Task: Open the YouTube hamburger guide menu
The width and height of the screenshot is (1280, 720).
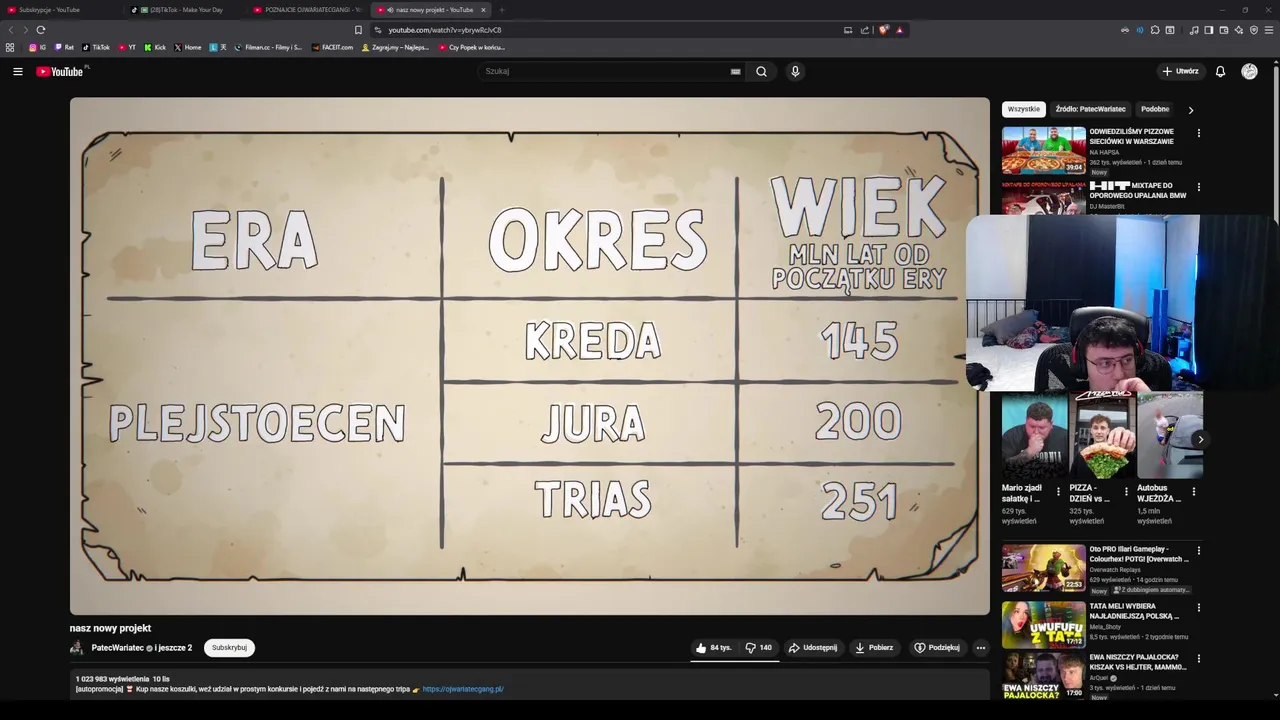Action: tap(17, 71)
